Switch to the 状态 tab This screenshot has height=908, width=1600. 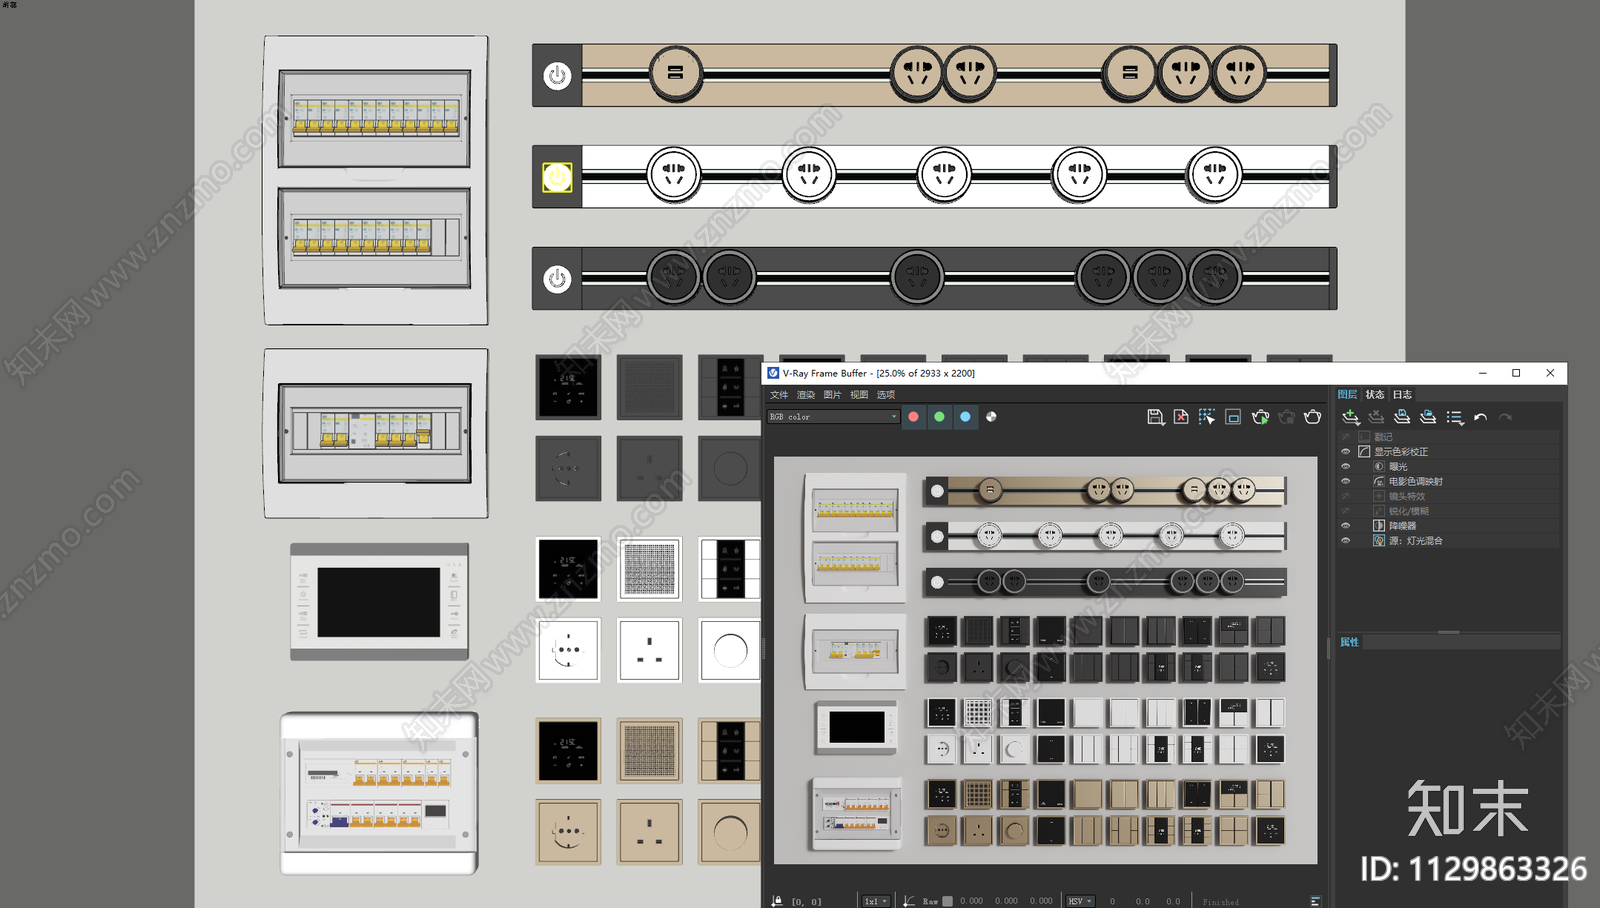(x=1375, y=395)
